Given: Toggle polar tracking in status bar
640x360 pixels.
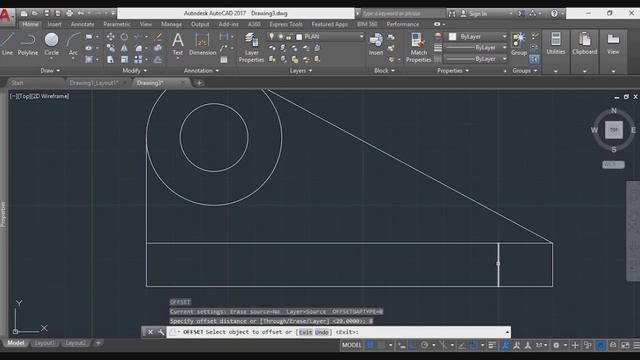Looking at the screenshot, I should click(x=424, y=345).
